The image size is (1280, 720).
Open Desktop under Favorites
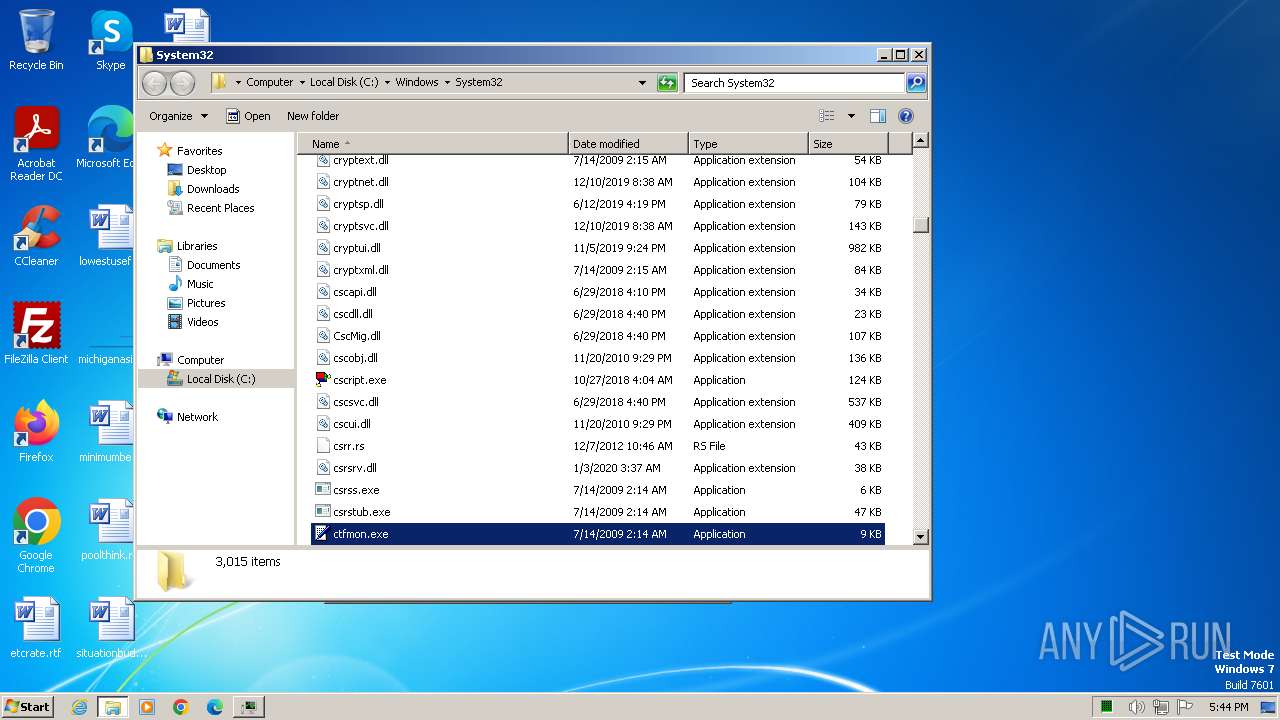(x=206, y=170)
